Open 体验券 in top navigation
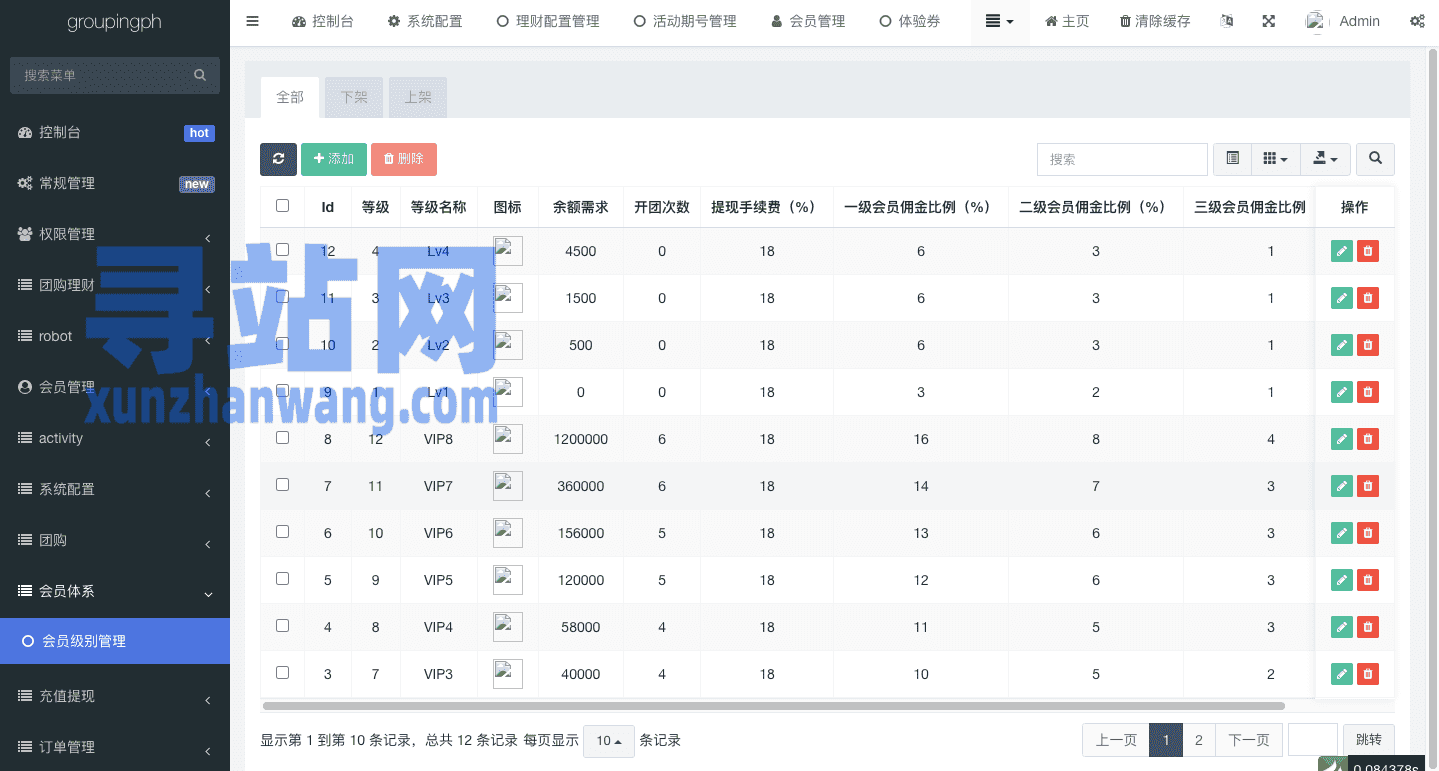The image size is (1439, 771). point(910,21)
